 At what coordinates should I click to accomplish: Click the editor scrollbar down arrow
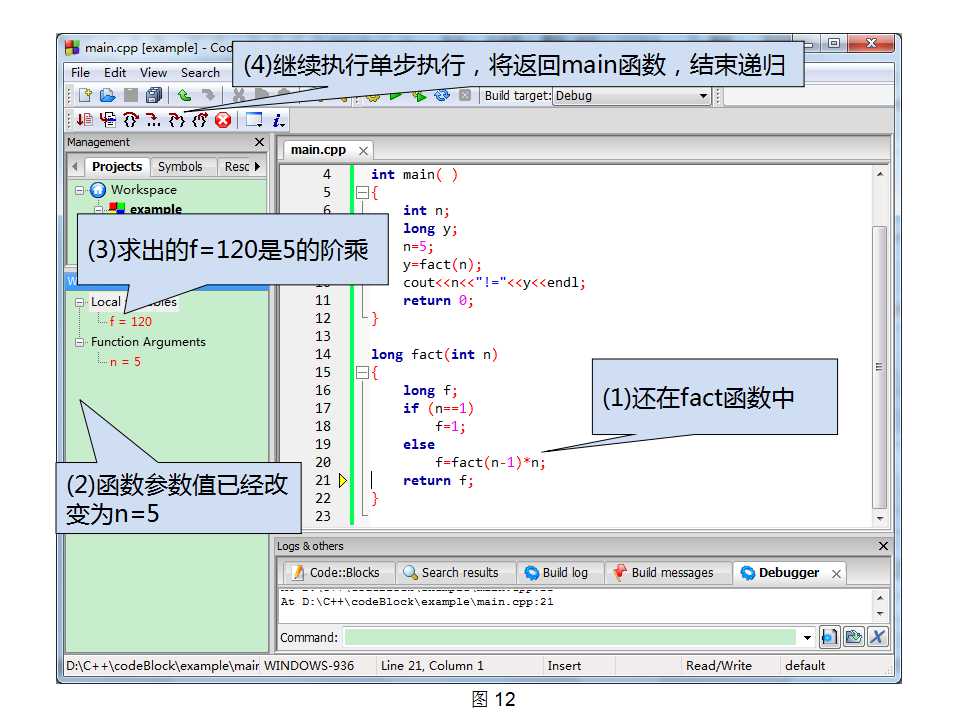click(880, 519)
